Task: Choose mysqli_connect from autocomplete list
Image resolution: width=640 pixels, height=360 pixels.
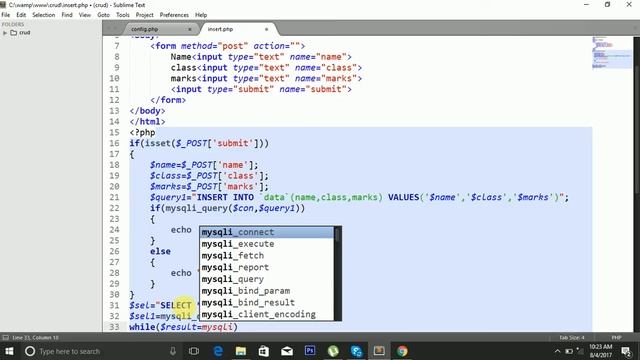Action: pos(267,232)
